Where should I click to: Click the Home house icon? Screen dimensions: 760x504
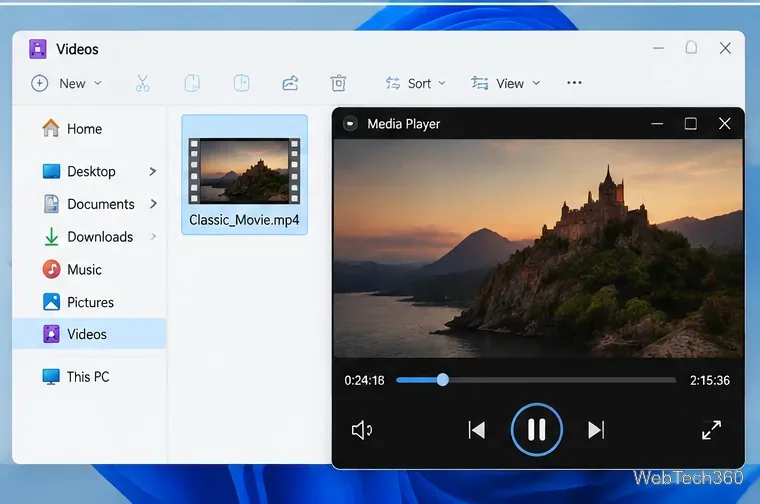coord(50,128)
